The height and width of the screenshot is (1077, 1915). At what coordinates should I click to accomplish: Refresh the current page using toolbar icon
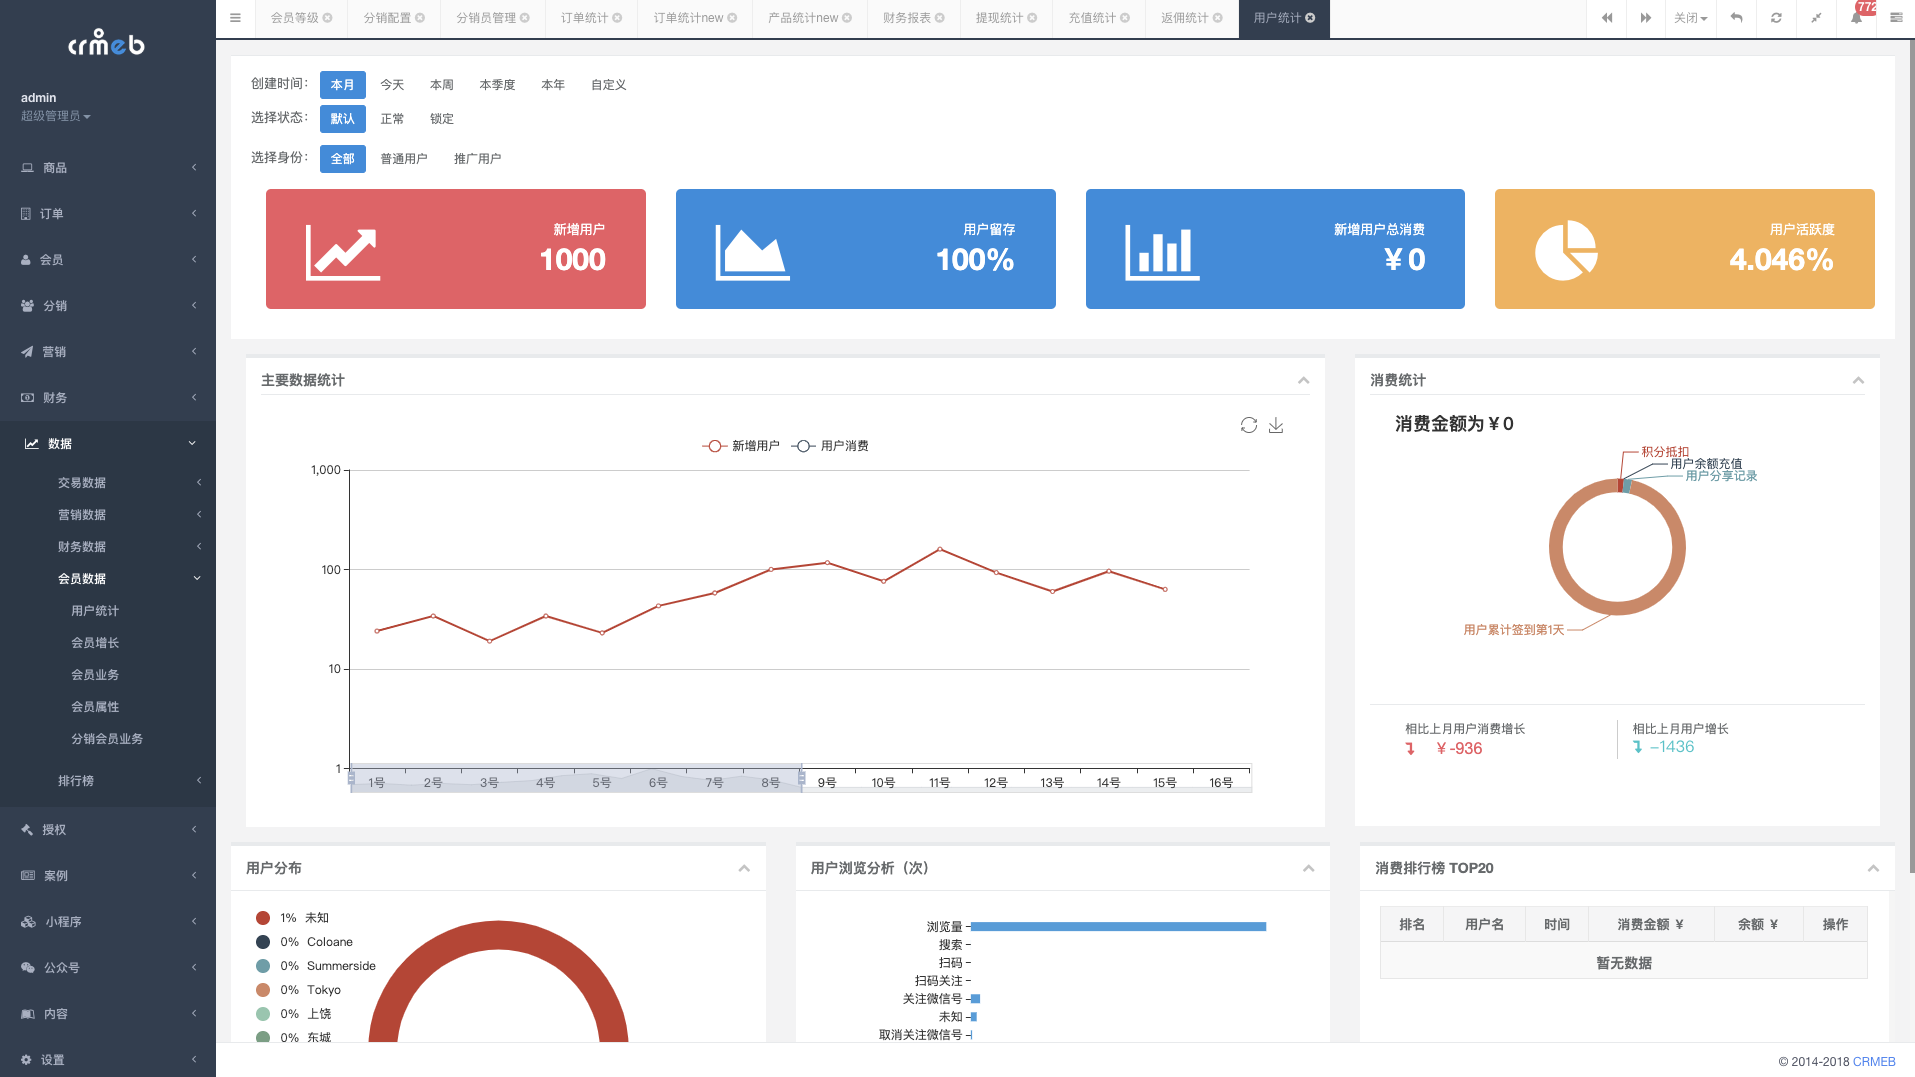coord(1776,18)
